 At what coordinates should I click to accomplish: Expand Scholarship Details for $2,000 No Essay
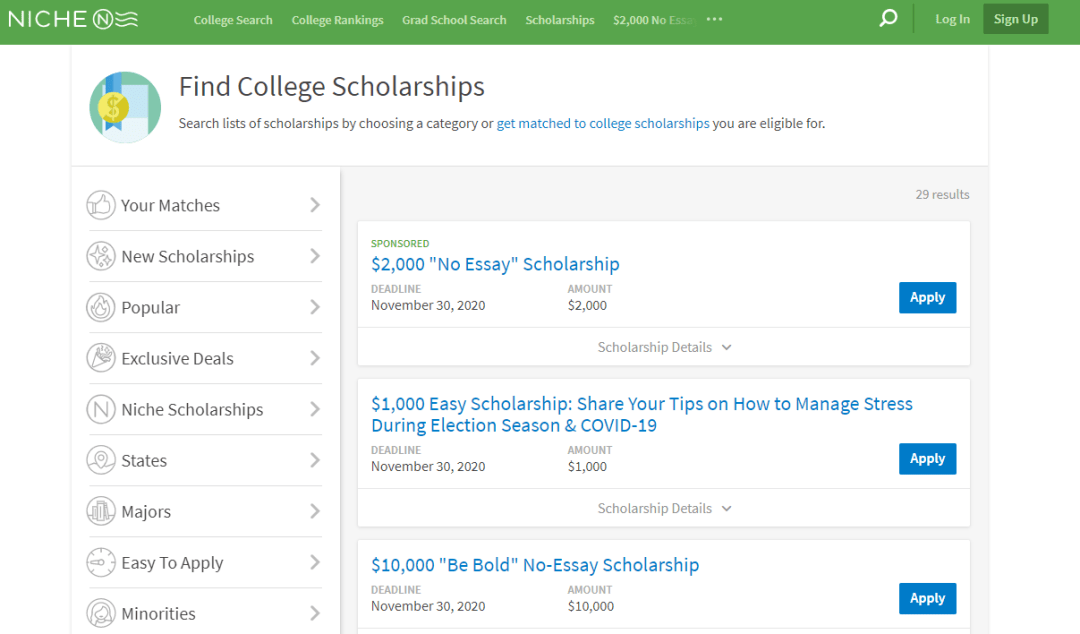pyautogui.click(x=664, y=347)
